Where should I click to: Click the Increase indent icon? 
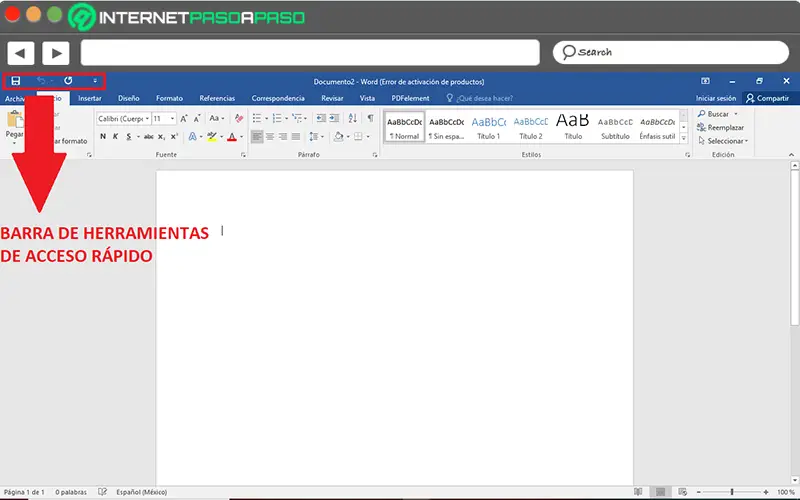pos(334,118)
